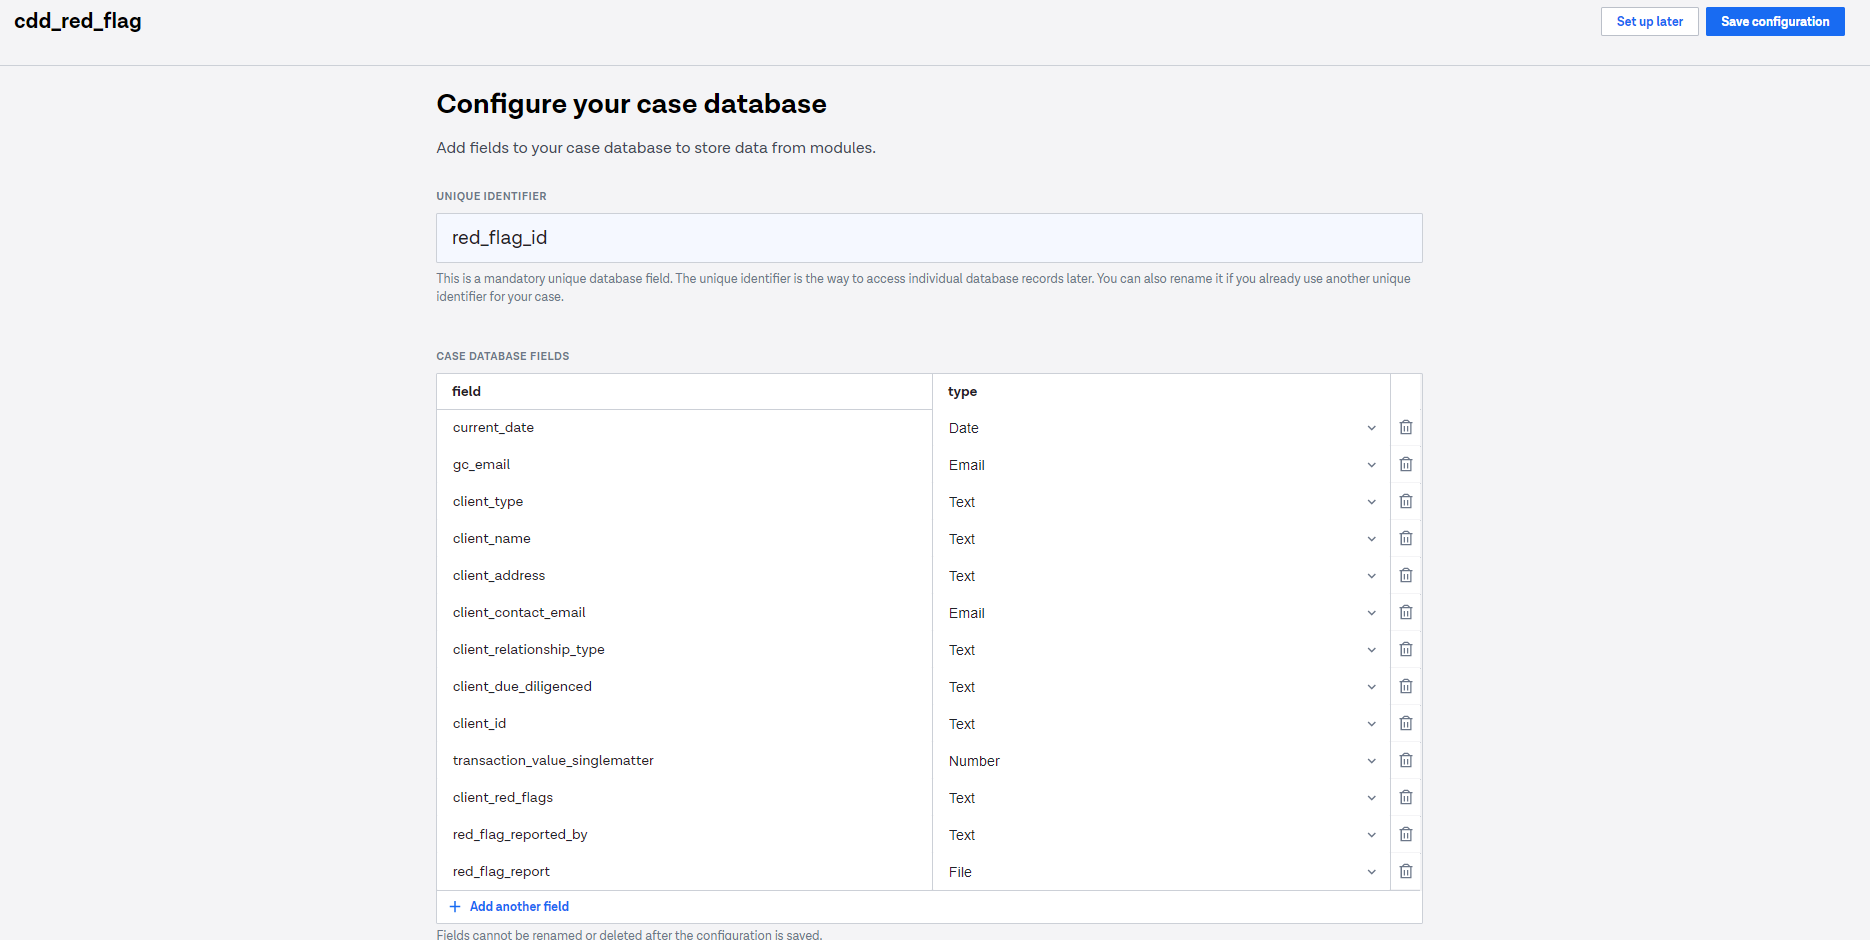The height and width of the screenshot is (940, 1870).
Task: Edit the gc_email field name
Action: (x=685, y=464)
